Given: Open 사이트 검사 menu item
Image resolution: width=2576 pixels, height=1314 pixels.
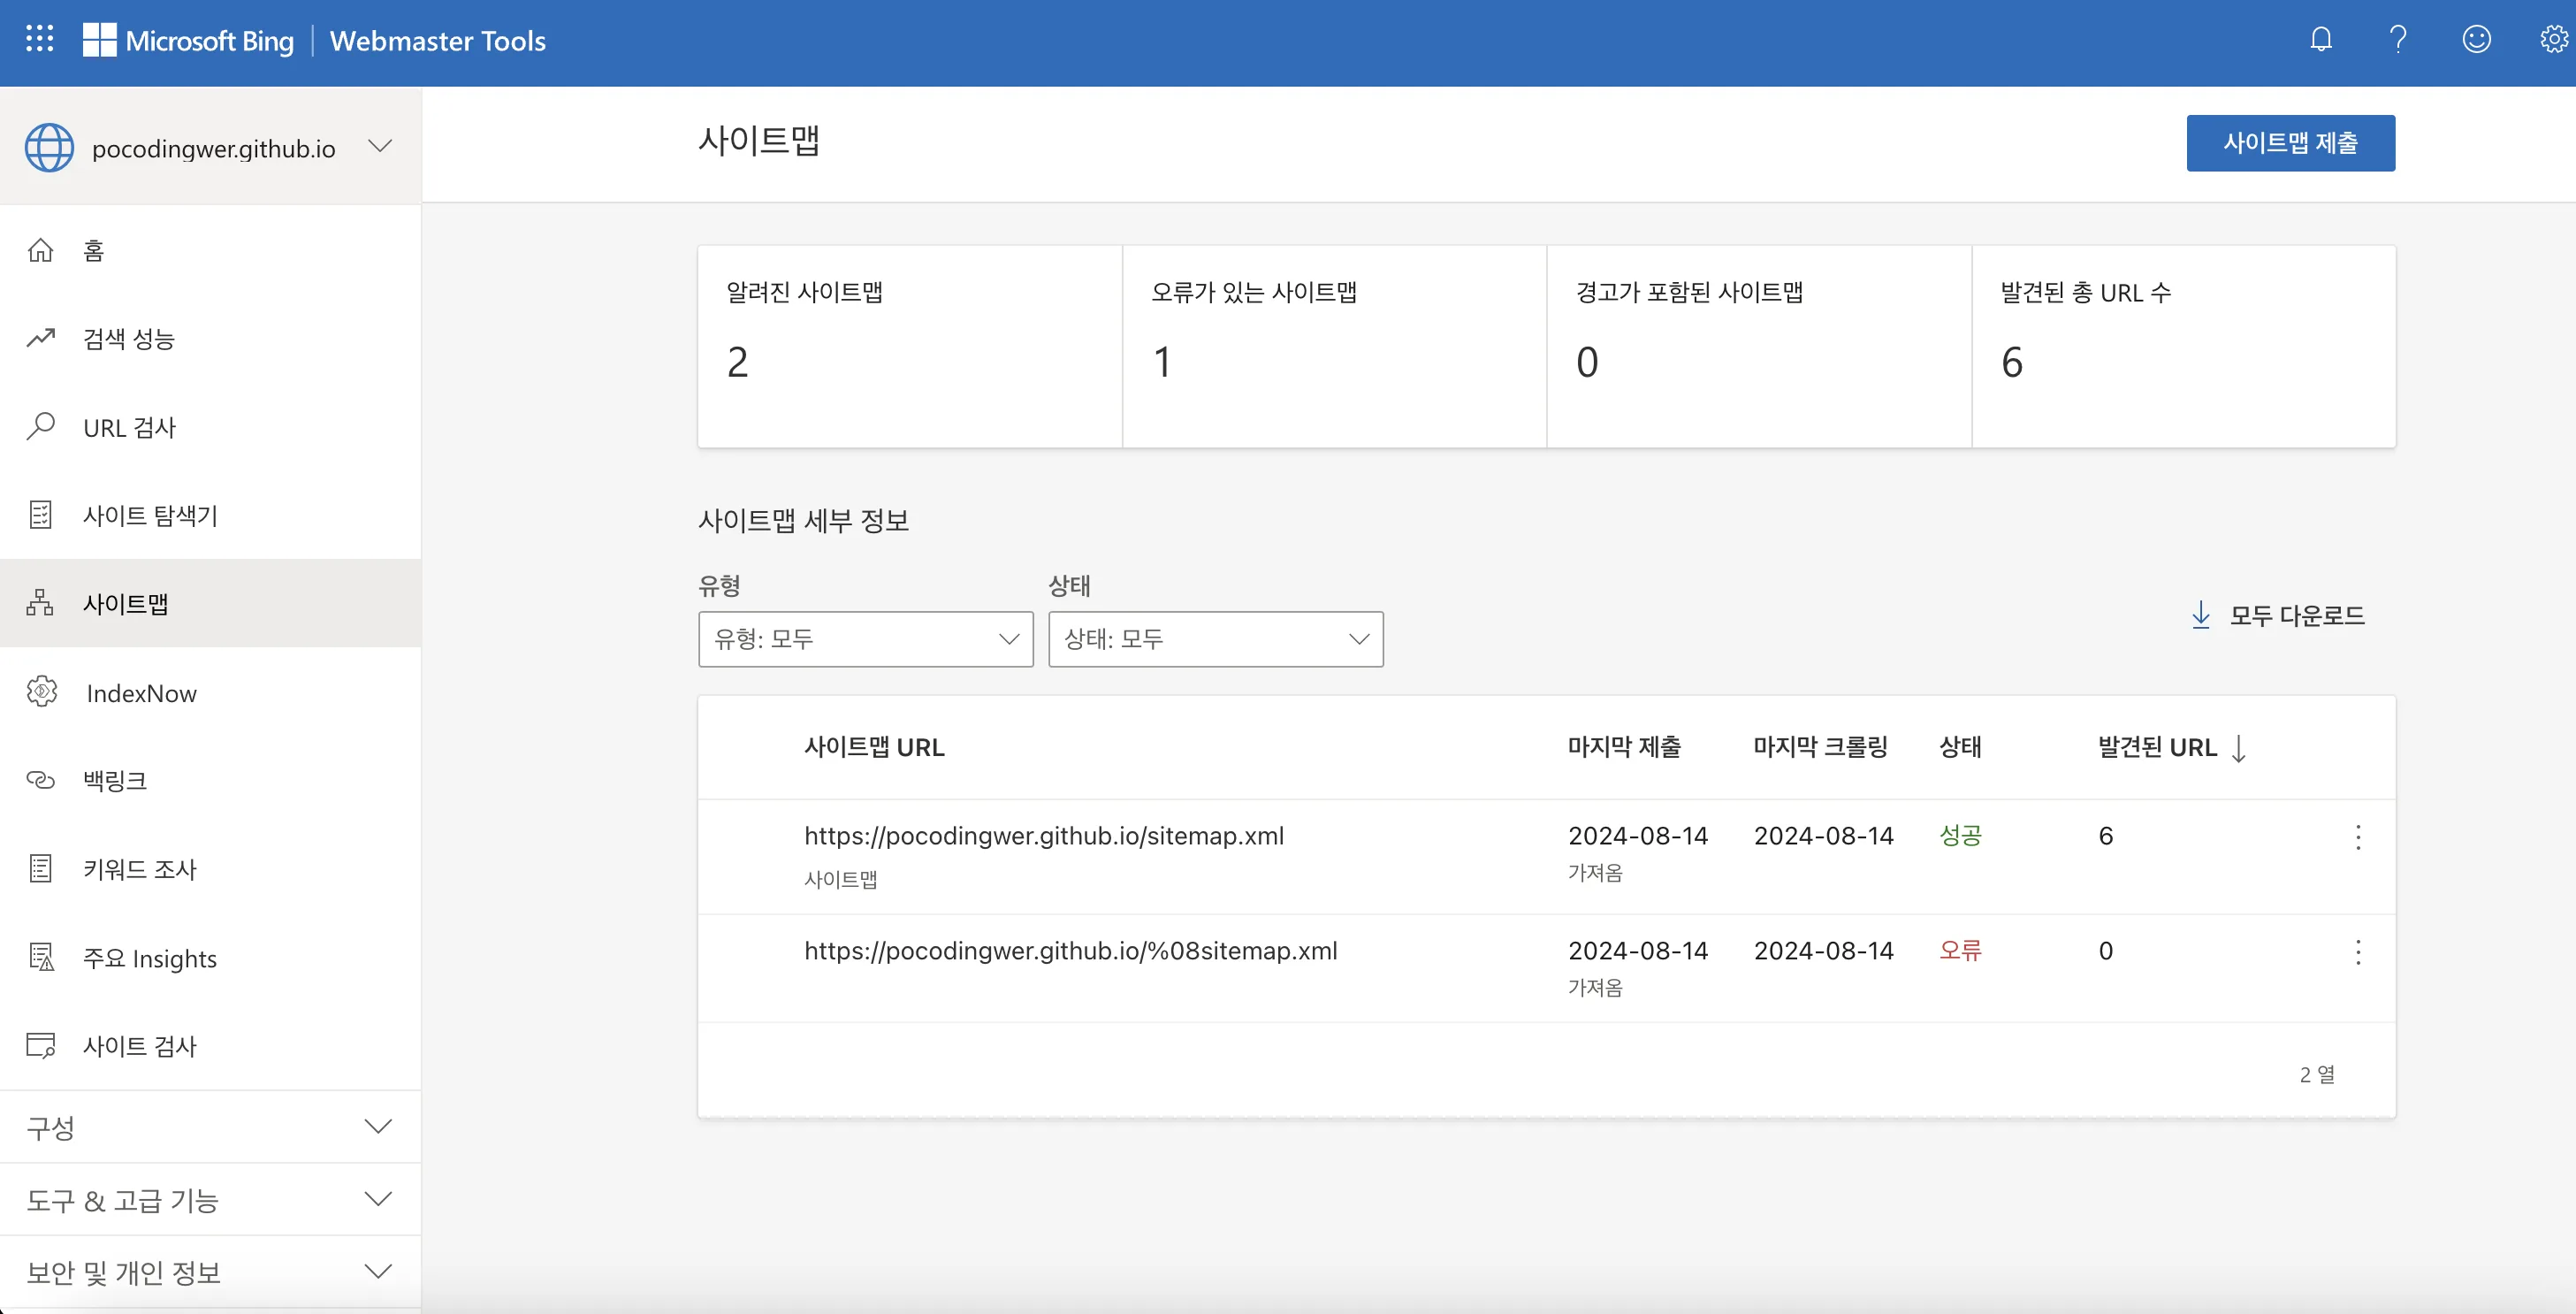Looking at the screenshot, I should [210, 1046].
